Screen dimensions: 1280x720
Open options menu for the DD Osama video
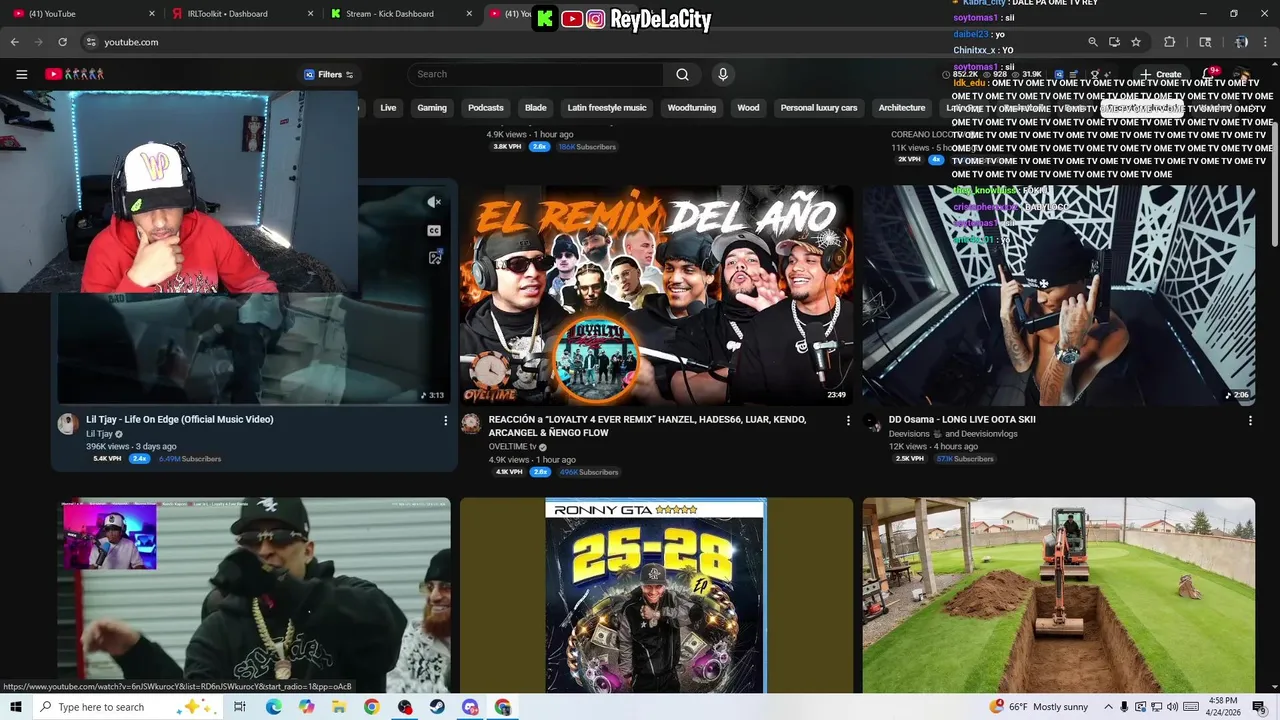click(1250, 421)
